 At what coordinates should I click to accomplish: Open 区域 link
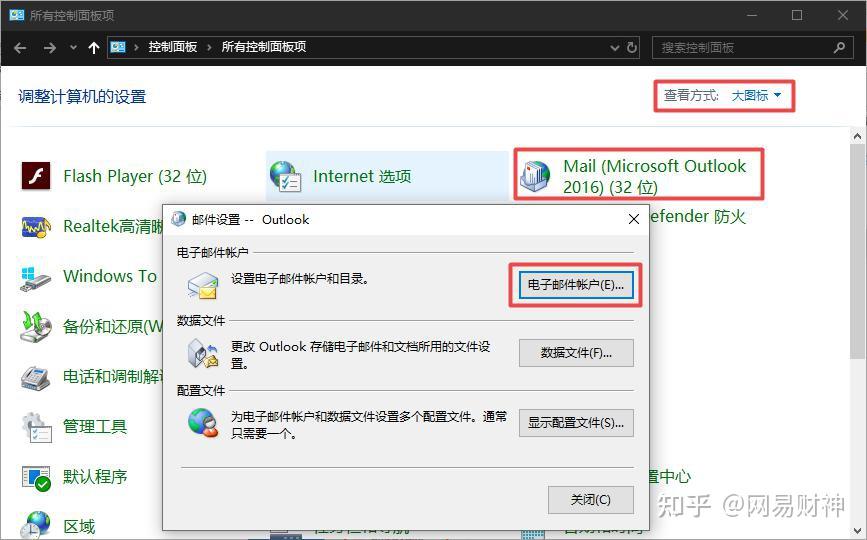click(x=79, y=526)
